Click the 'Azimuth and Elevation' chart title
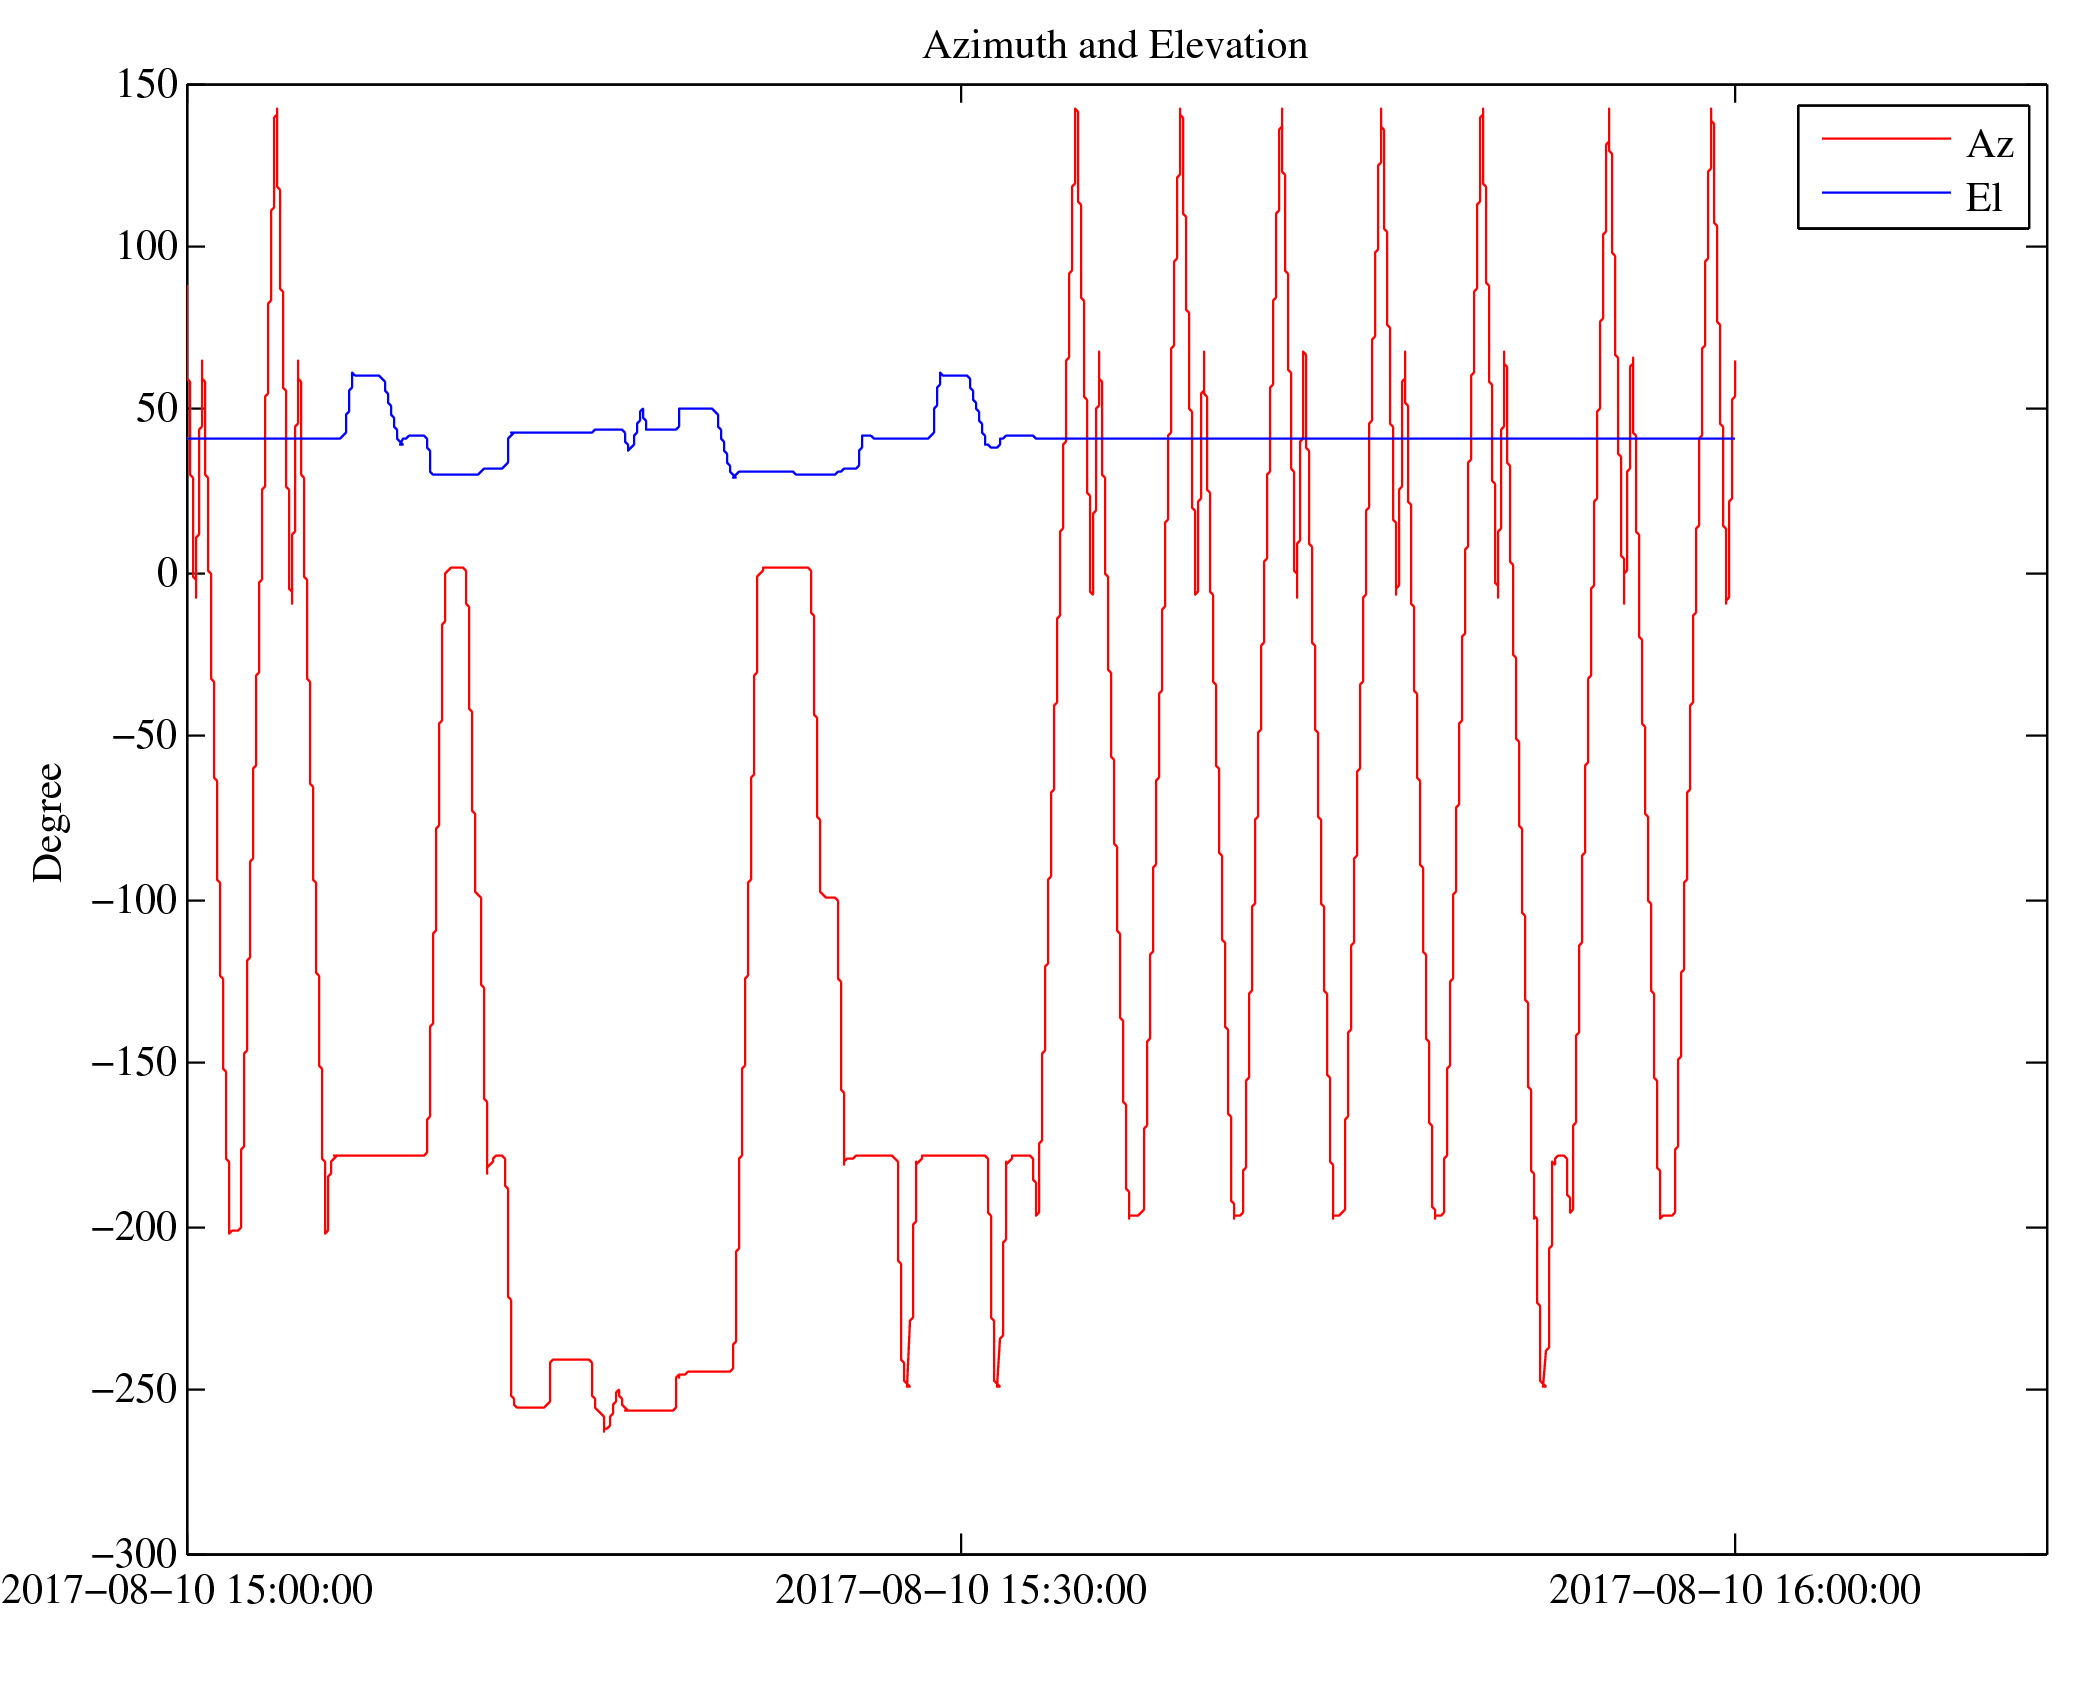 [1115, 46]
